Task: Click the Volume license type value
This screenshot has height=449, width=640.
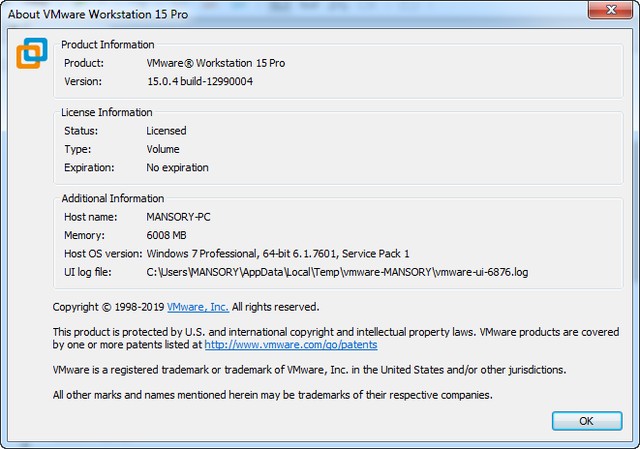Action: [x=163, y=149]
